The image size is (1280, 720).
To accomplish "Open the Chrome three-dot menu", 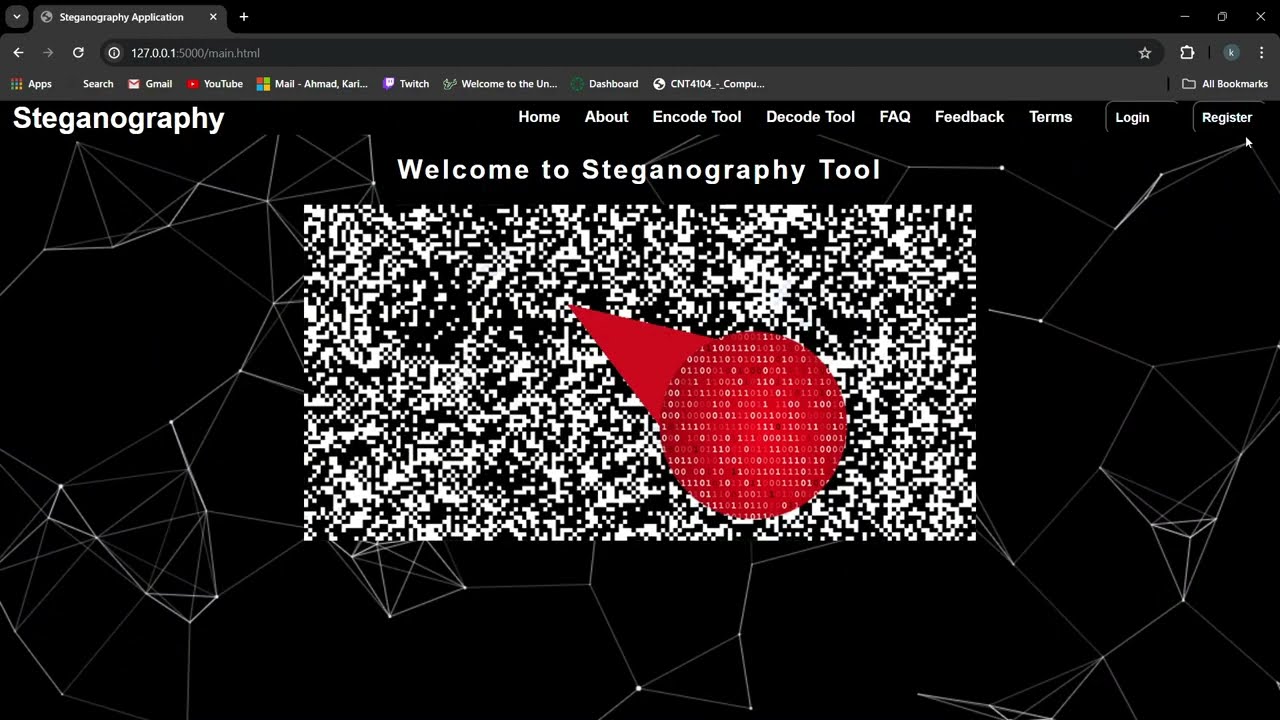I will [1261, 53].
